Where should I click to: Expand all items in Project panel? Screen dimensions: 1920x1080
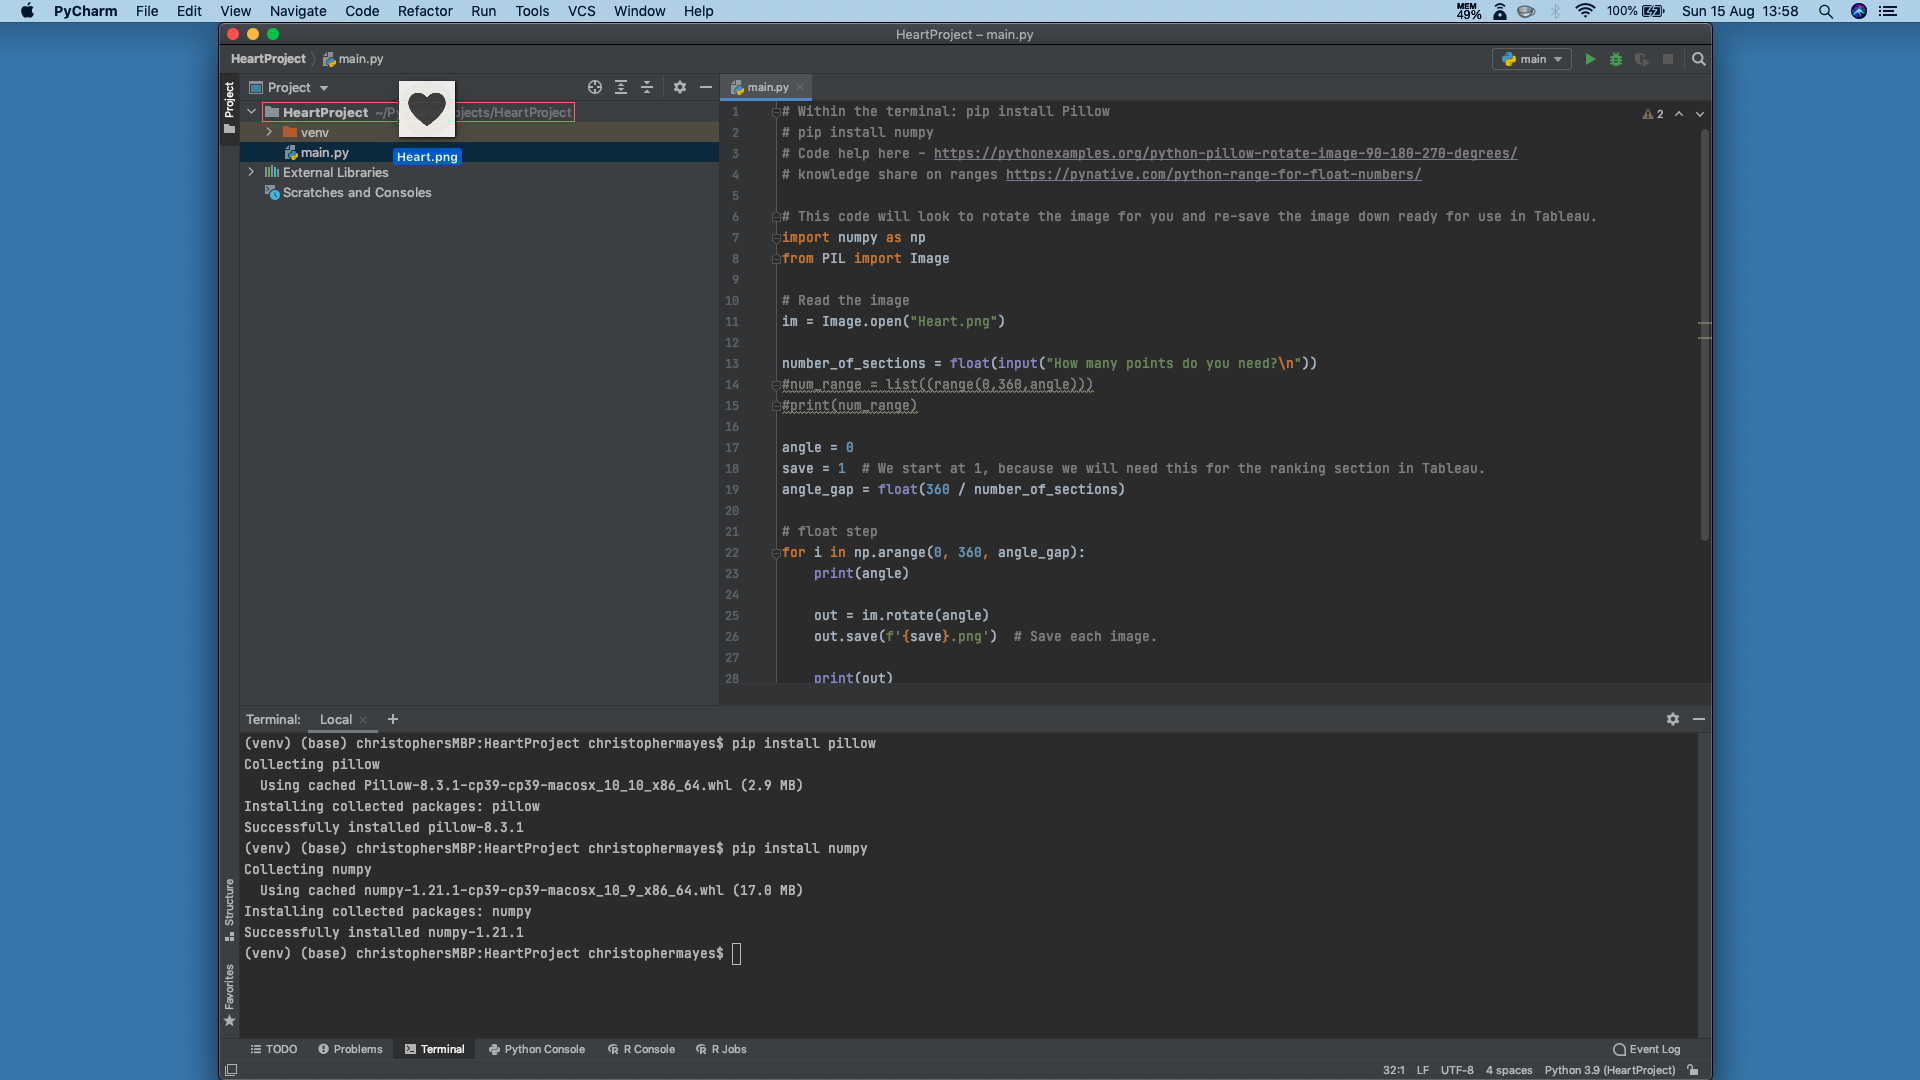pos(621,88)
